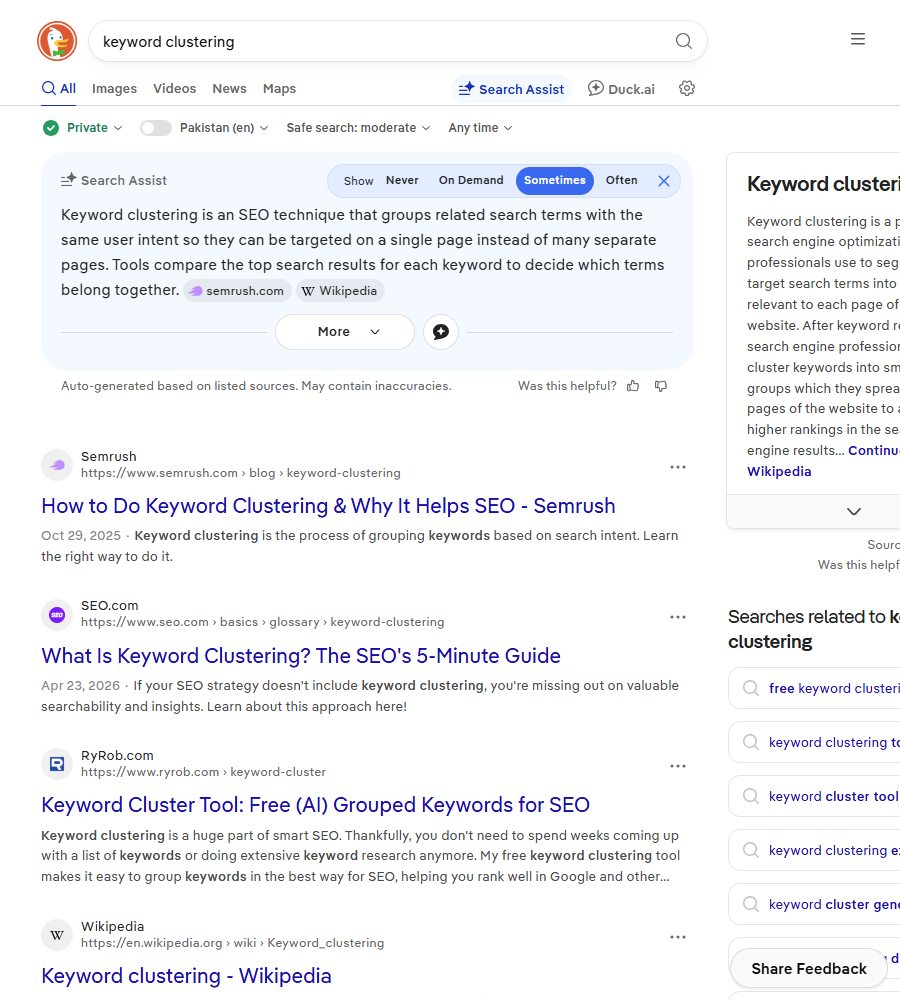
Task: Open the Duck.ai chat bubble button beside More
Action: (x=441, y=332)
